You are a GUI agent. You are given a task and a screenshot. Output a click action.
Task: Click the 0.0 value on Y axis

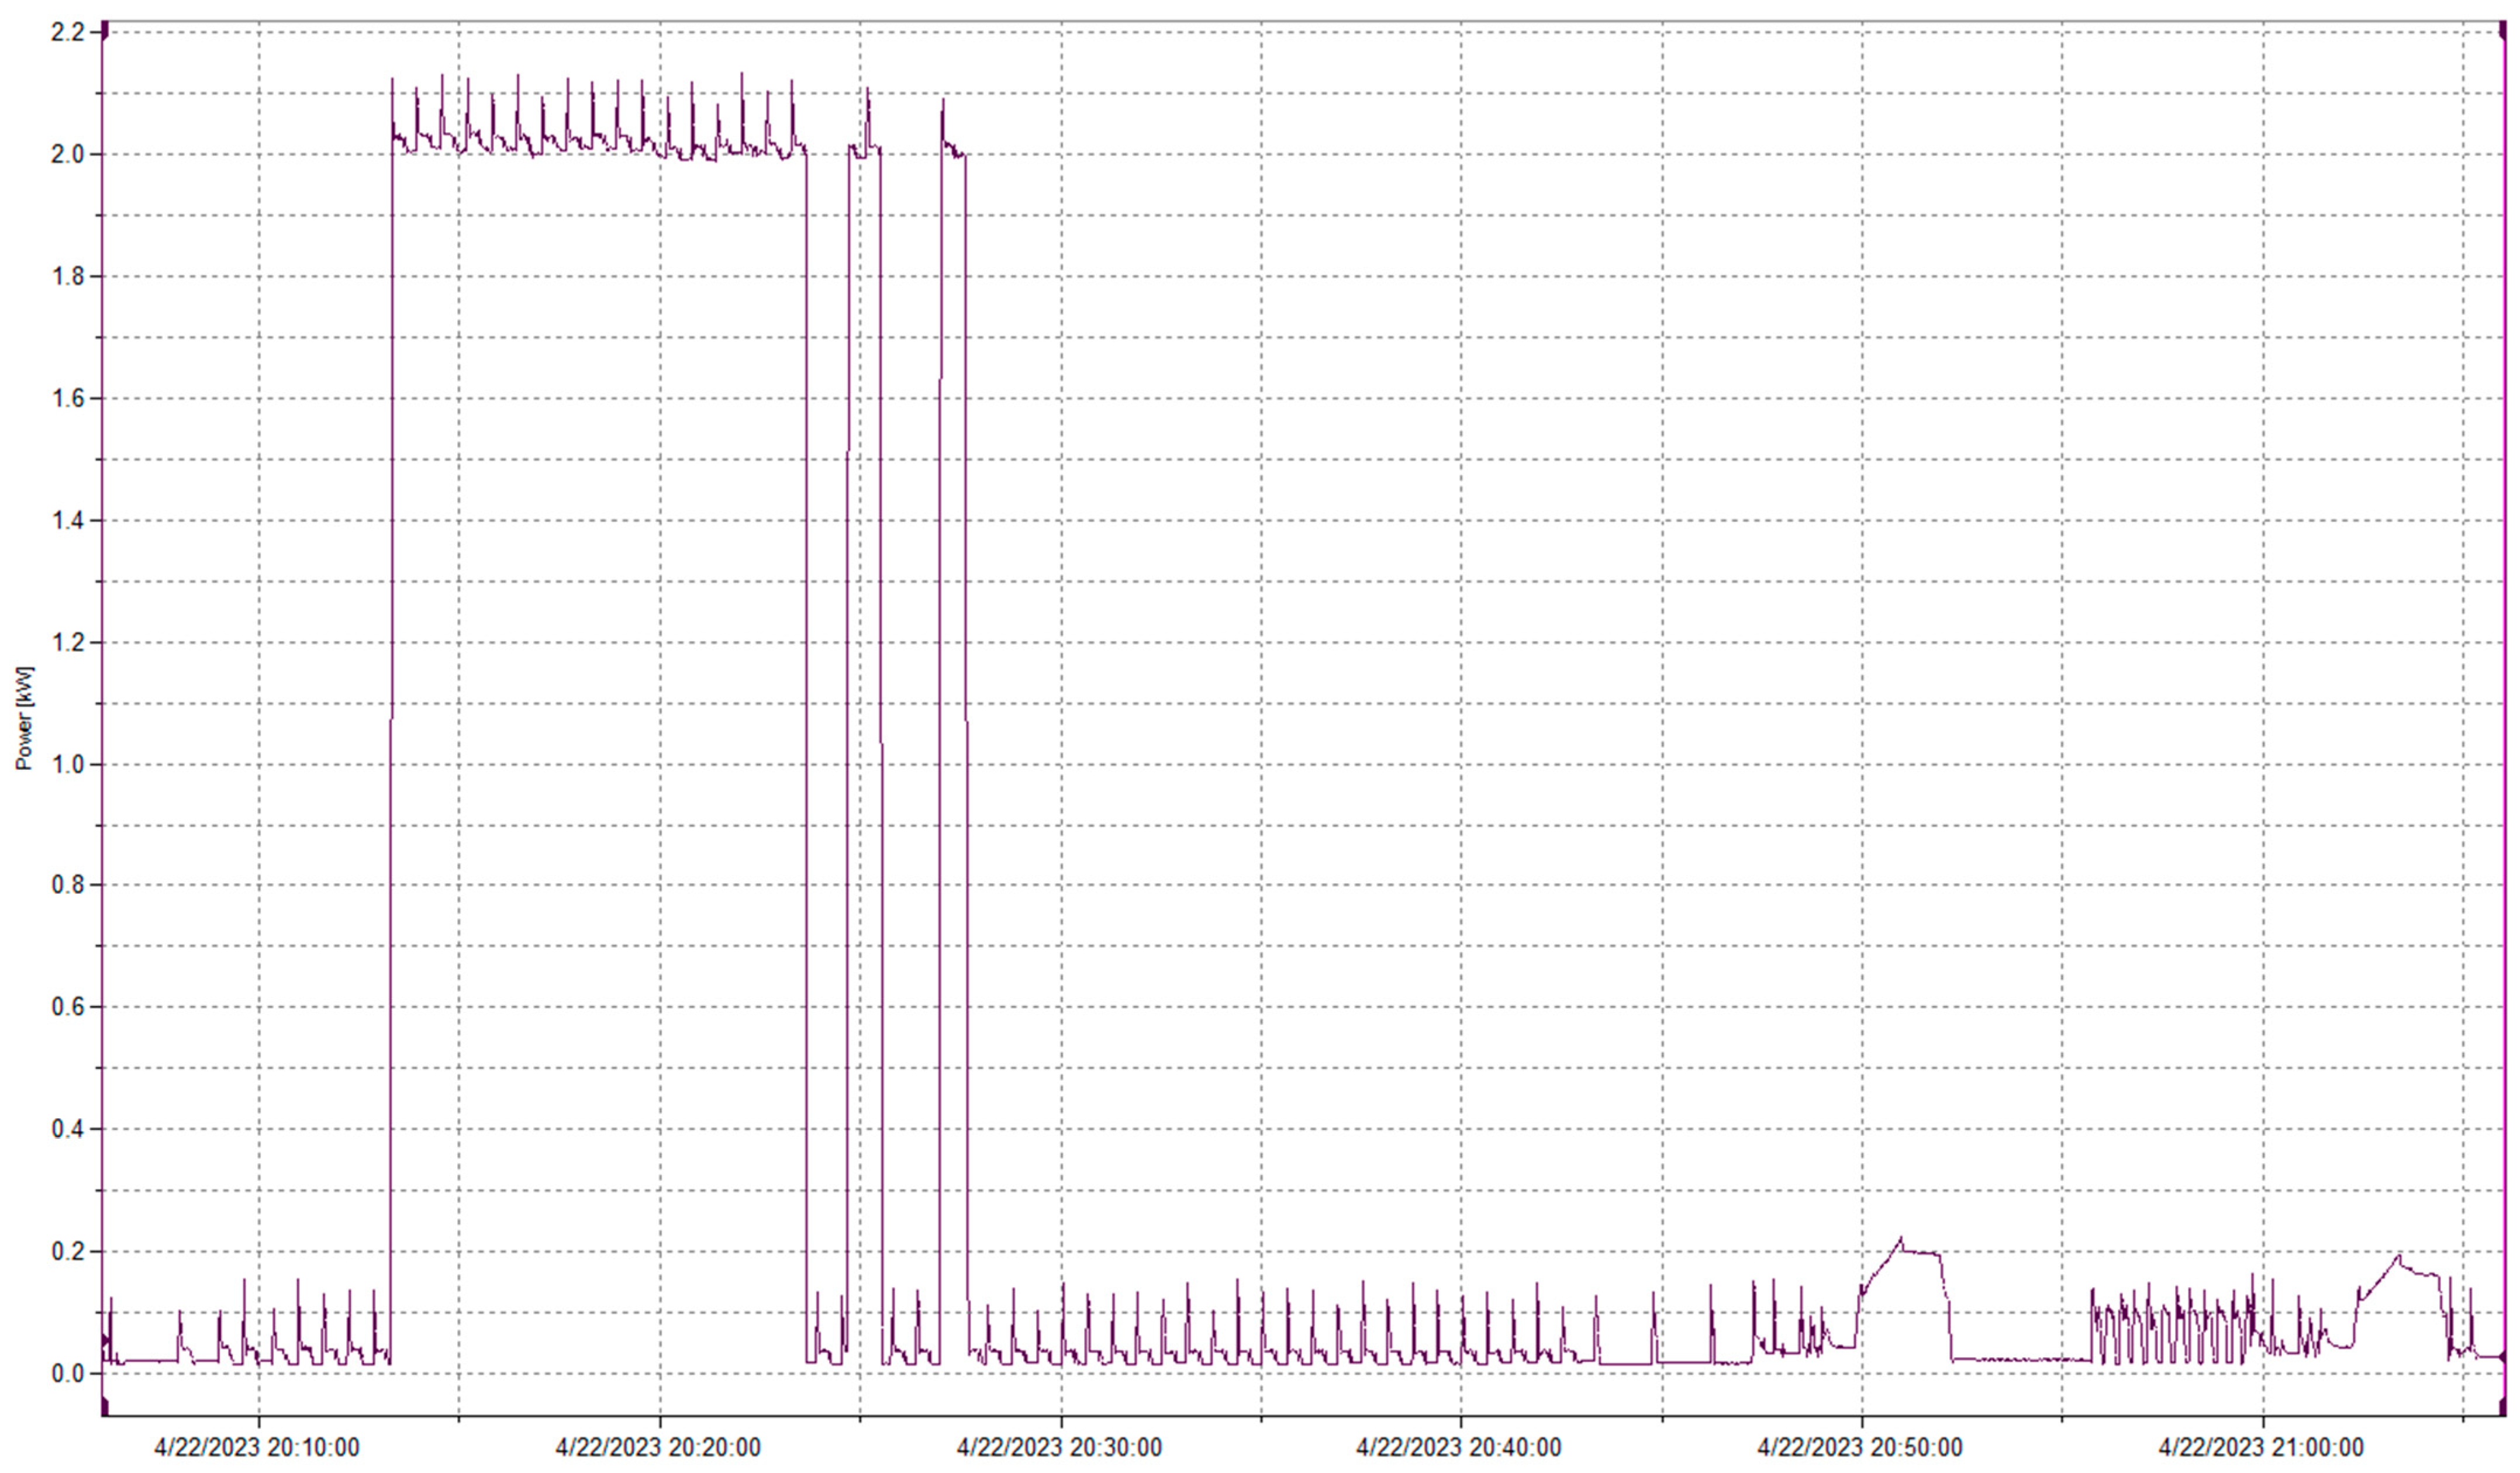point(67,1374)
